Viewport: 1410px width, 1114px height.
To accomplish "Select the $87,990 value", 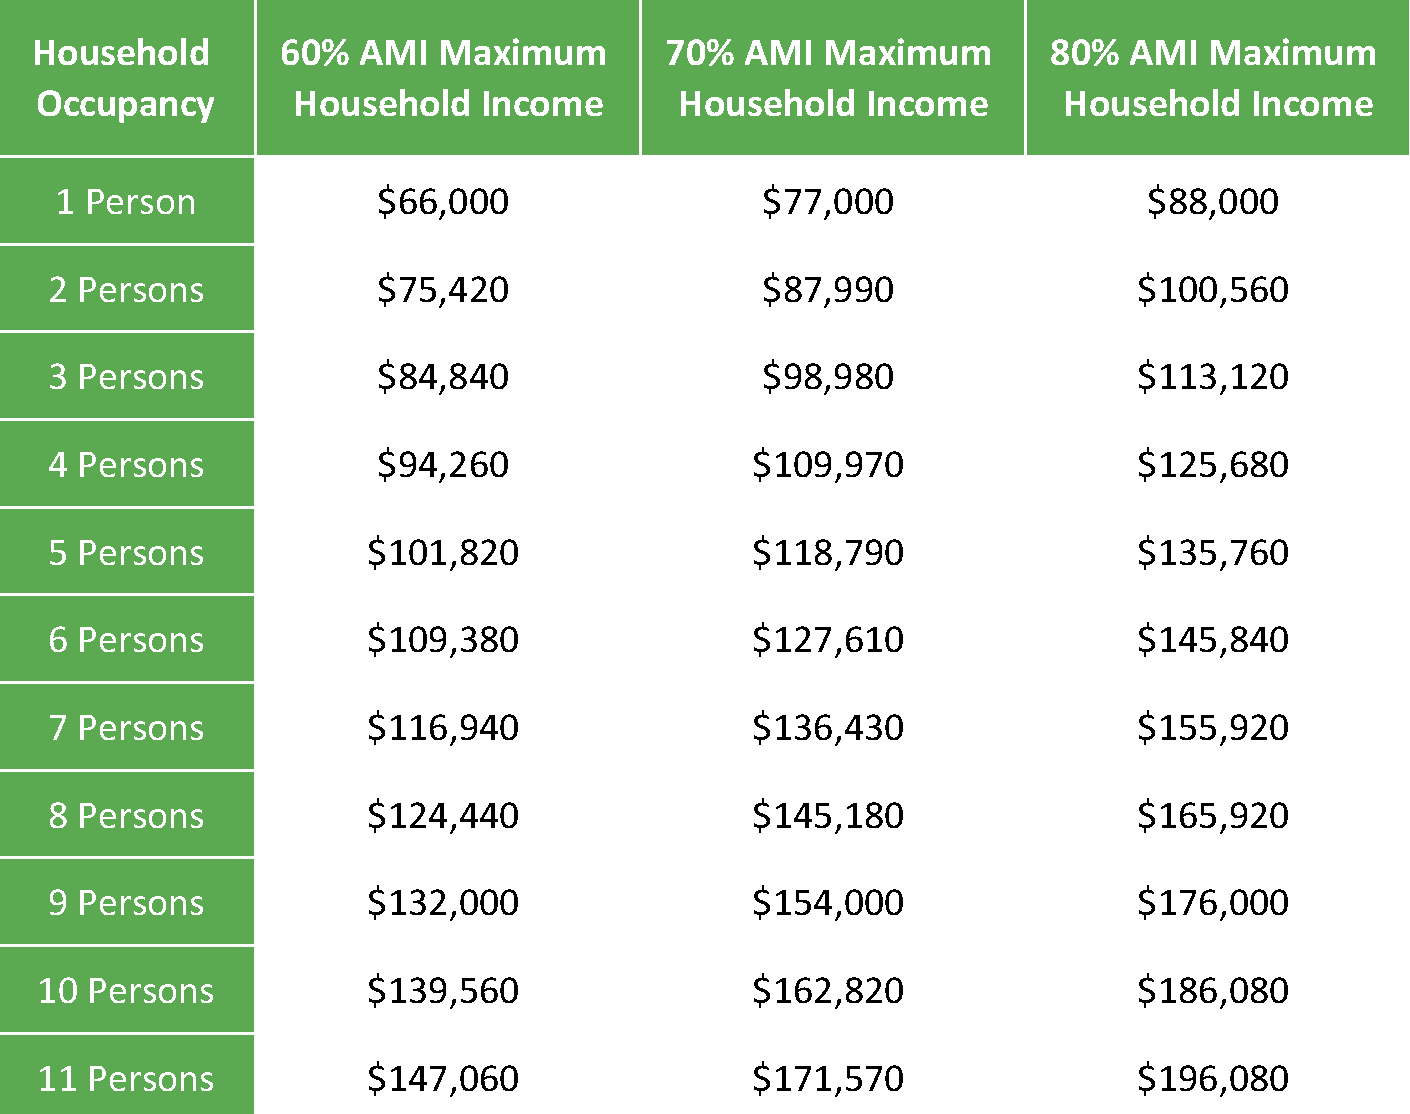I will (x=828, y=289).
